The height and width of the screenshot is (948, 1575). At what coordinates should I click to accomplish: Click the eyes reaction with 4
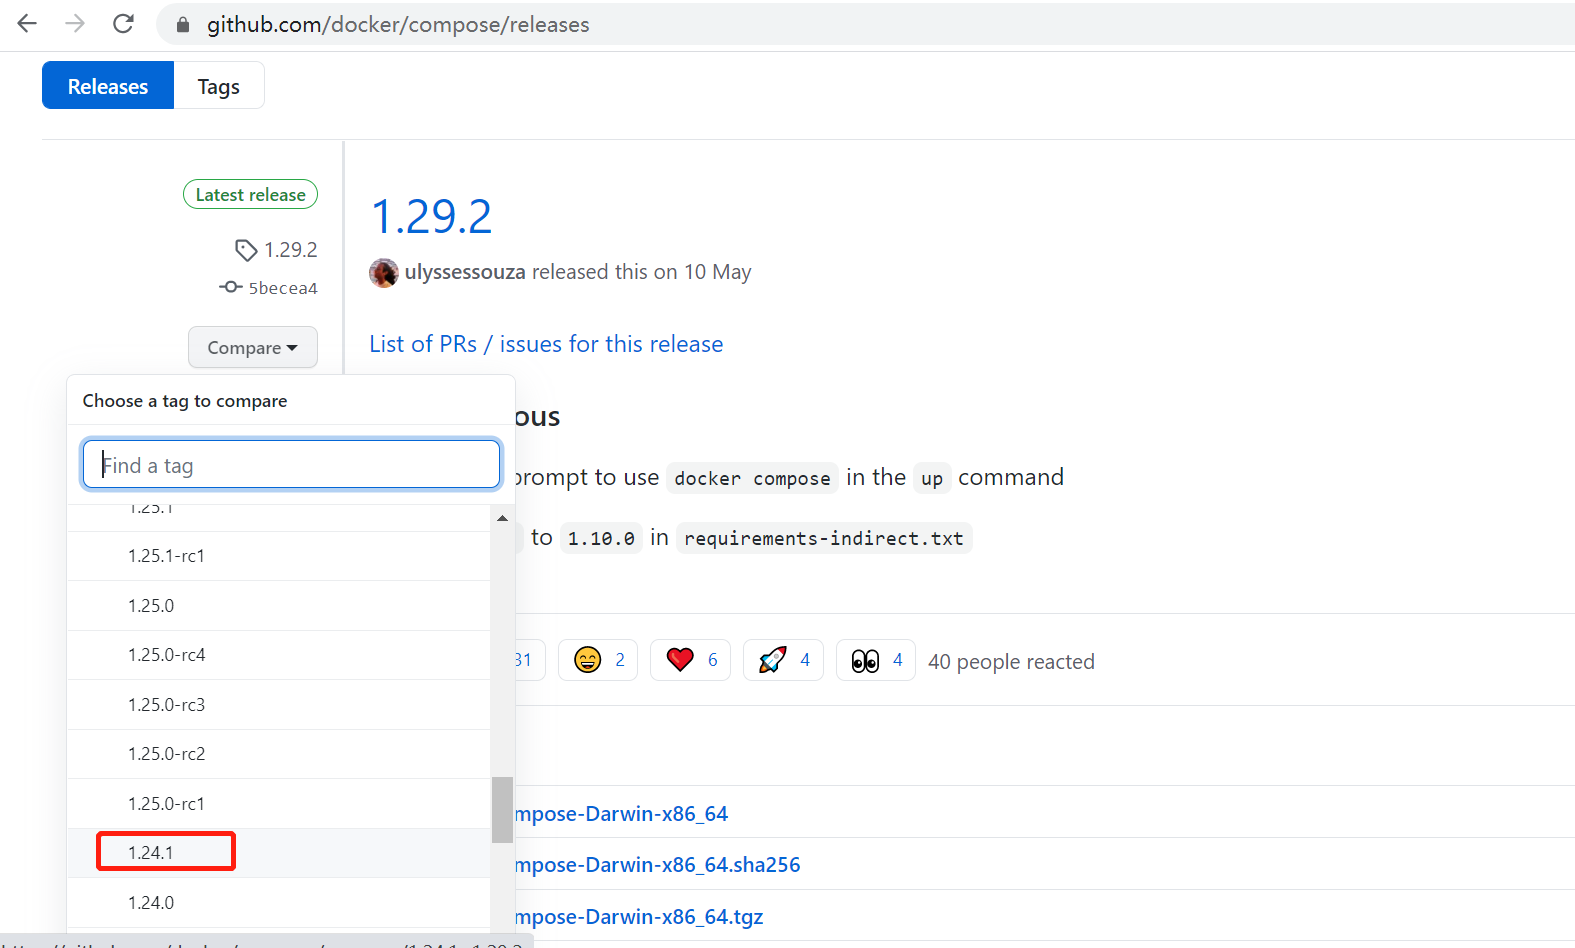coord(876,660)
